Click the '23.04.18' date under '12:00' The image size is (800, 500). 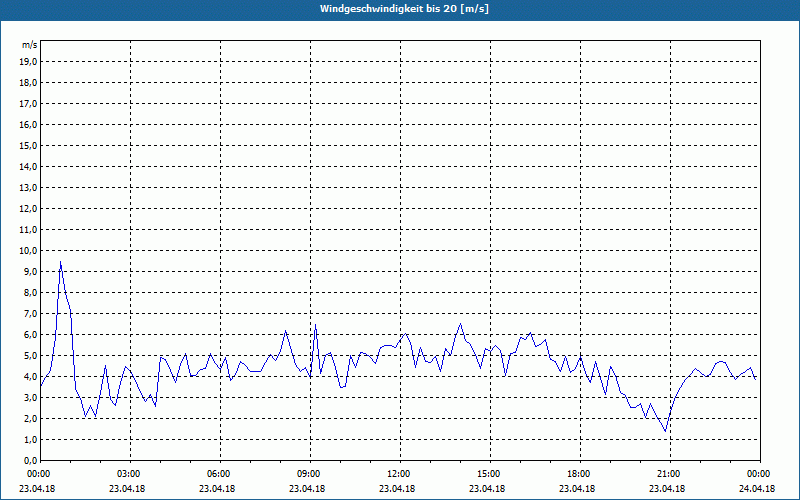(x=397, y=489)
